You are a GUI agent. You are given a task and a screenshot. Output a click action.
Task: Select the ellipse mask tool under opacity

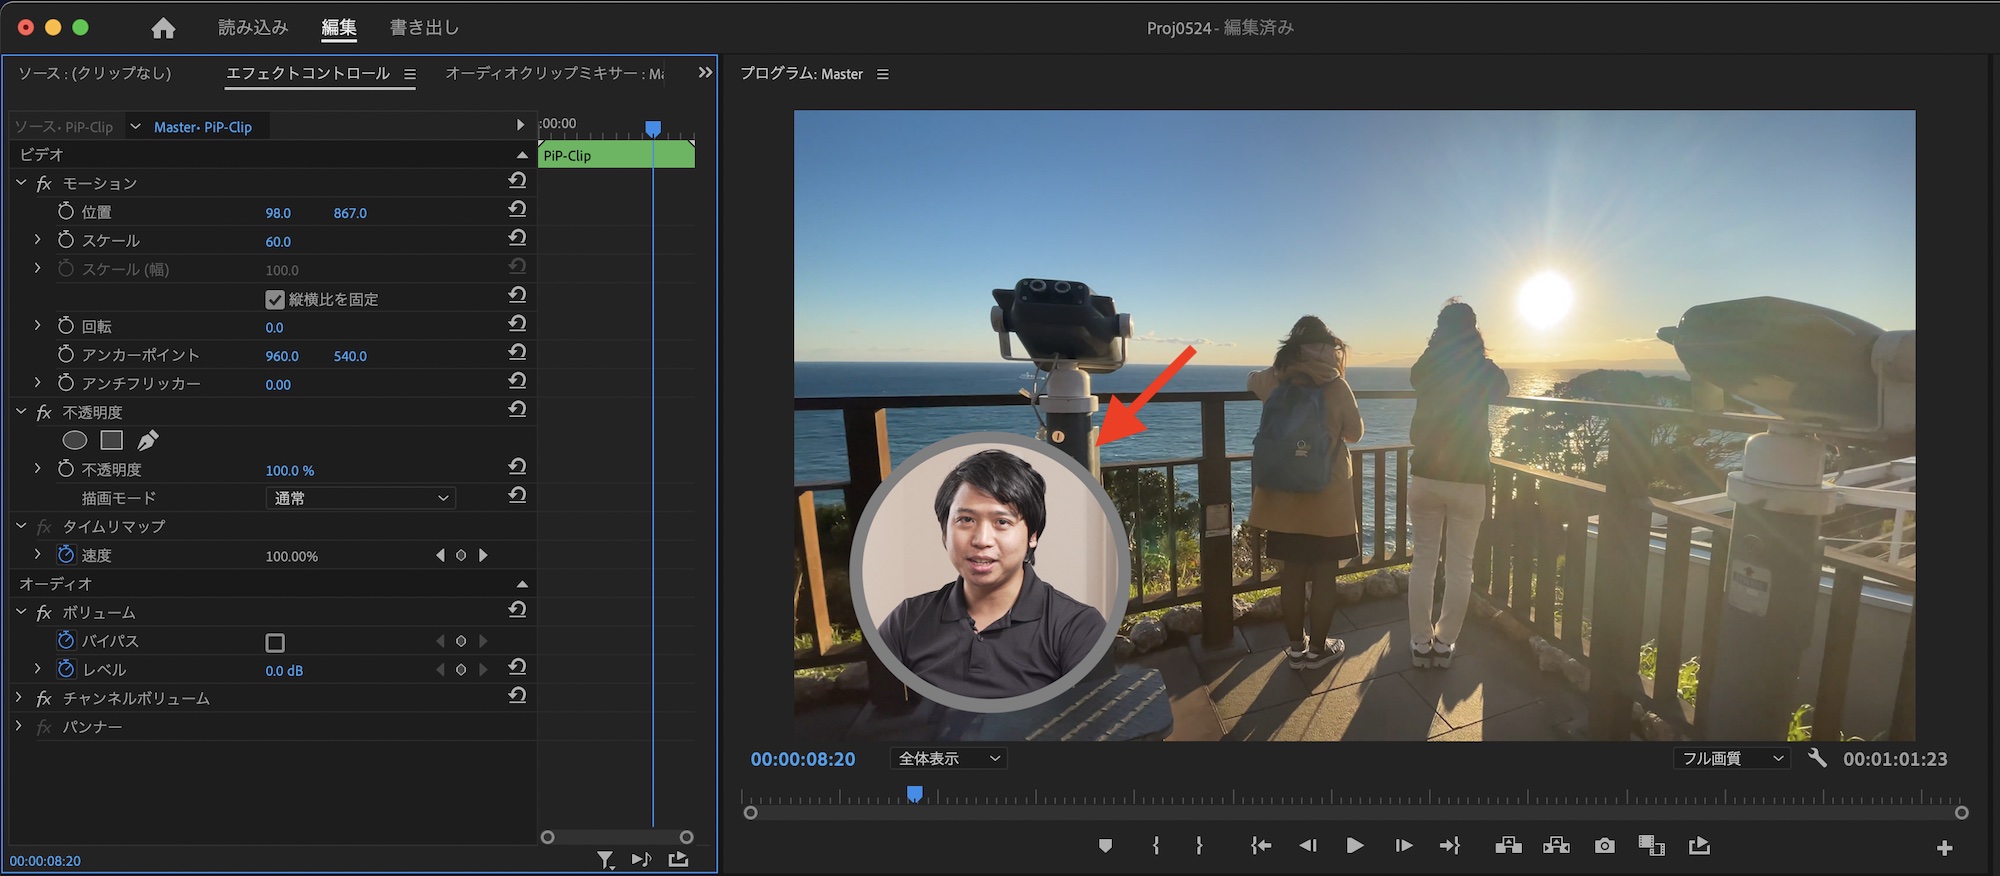click(75, 440)
